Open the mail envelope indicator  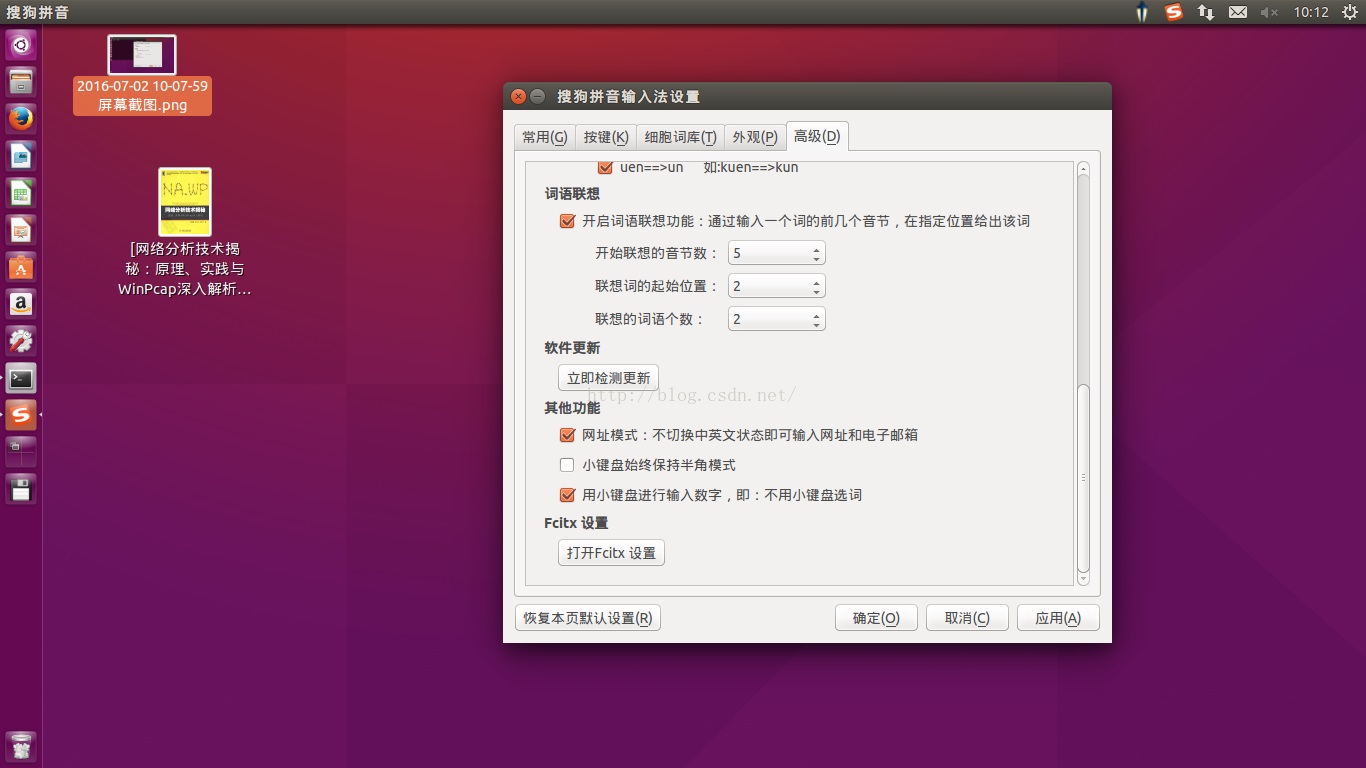[x=1238, y=12]
